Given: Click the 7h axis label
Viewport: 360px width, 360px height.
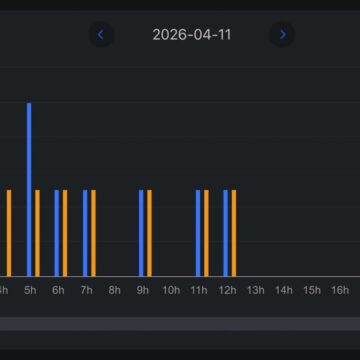Looking at the screenshot, I should coord(86,290).
